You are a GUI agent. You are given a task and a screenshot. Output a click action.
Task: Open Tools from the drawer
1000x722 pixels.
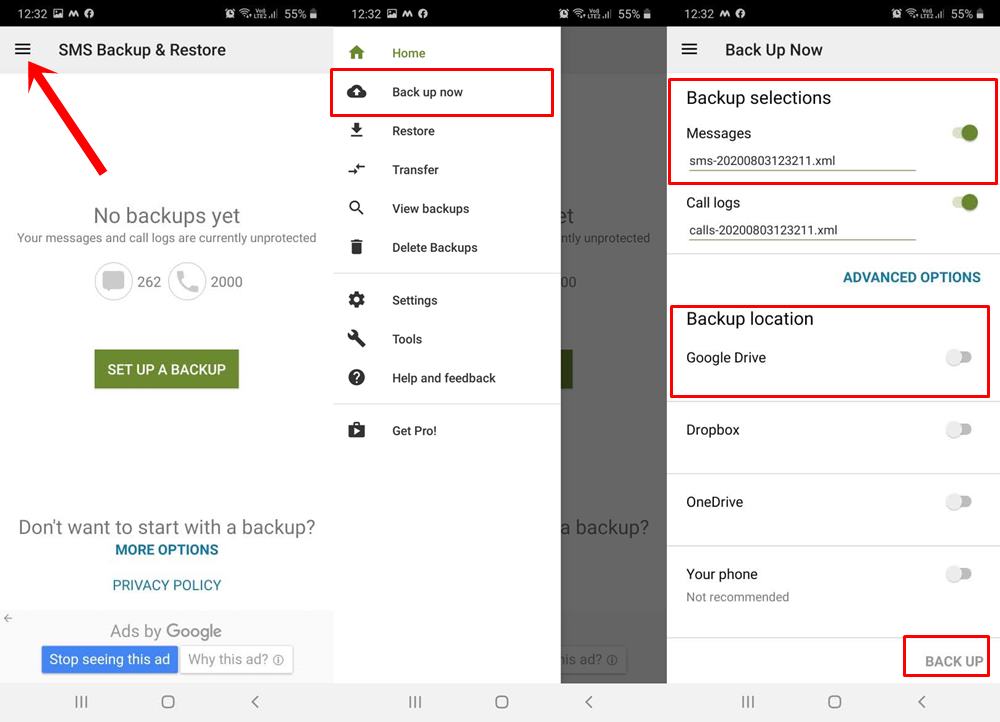click(446, 339)
